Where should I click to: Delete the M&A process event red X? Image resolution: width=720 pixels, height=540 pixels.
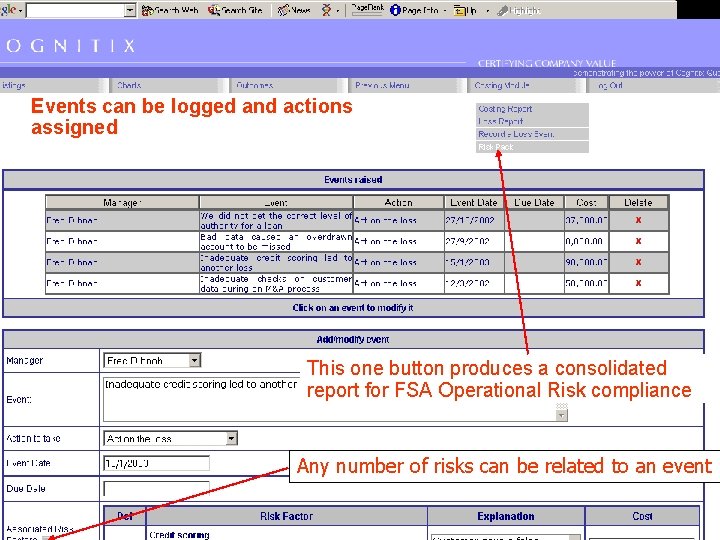pyautogui.click(x=638, y=283)
